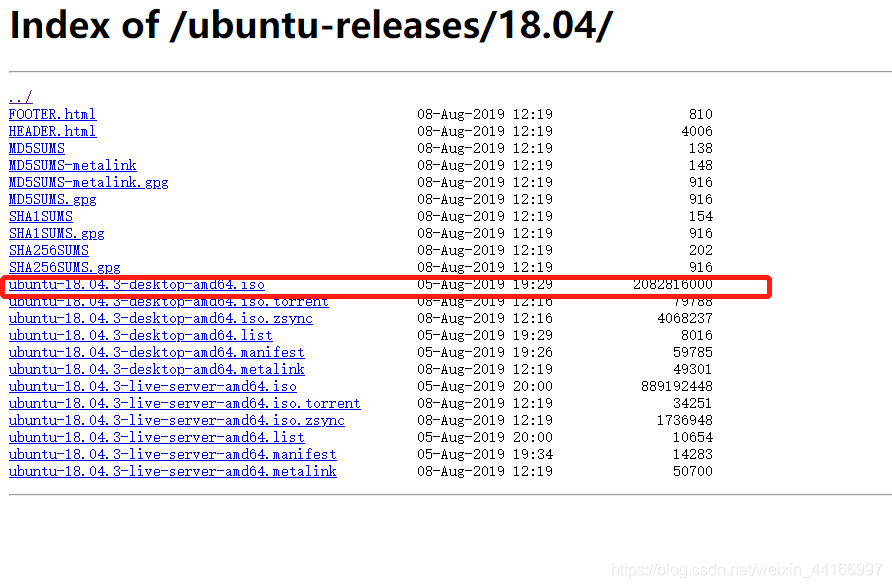Select the file size 8016

697,336
